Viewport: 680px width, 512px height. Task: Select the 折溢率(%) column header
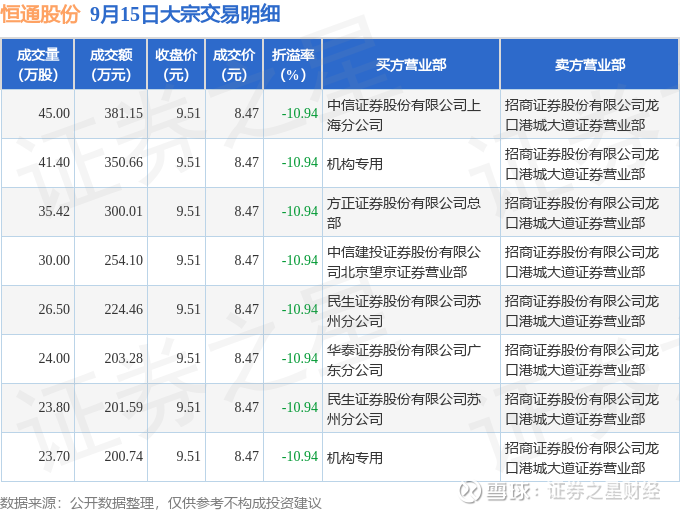coord(293,65)
